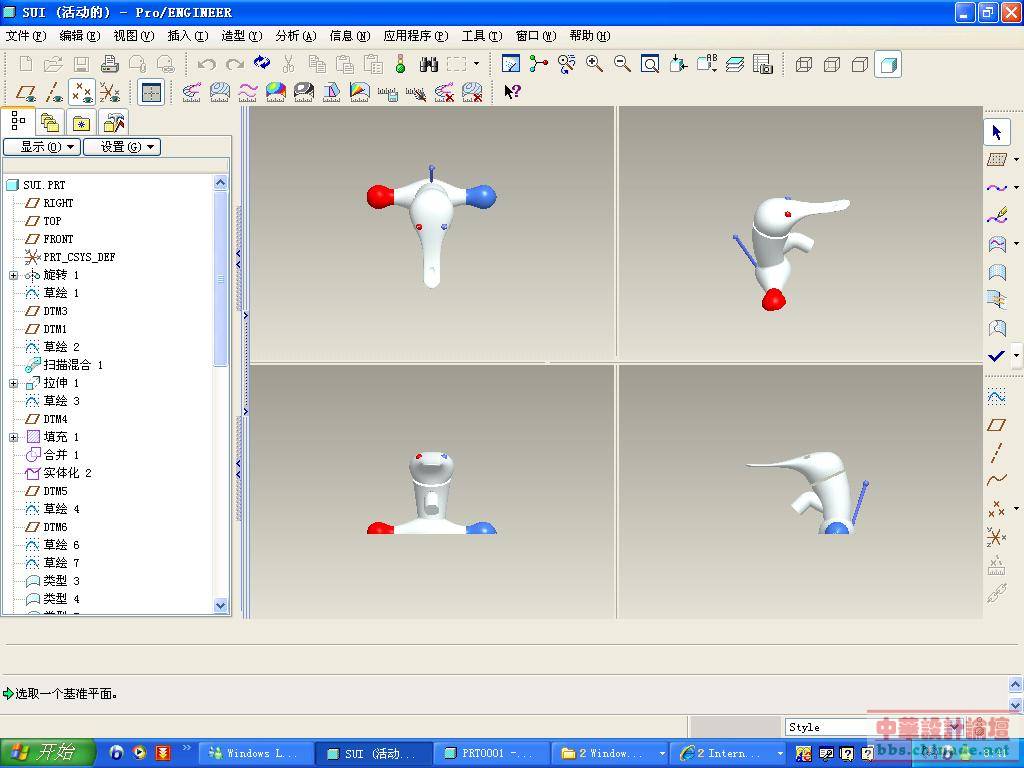The height and width of the screenshot is (768, 1024).
Task: Switch to hidden line display mode
Action: pos(832,64)
